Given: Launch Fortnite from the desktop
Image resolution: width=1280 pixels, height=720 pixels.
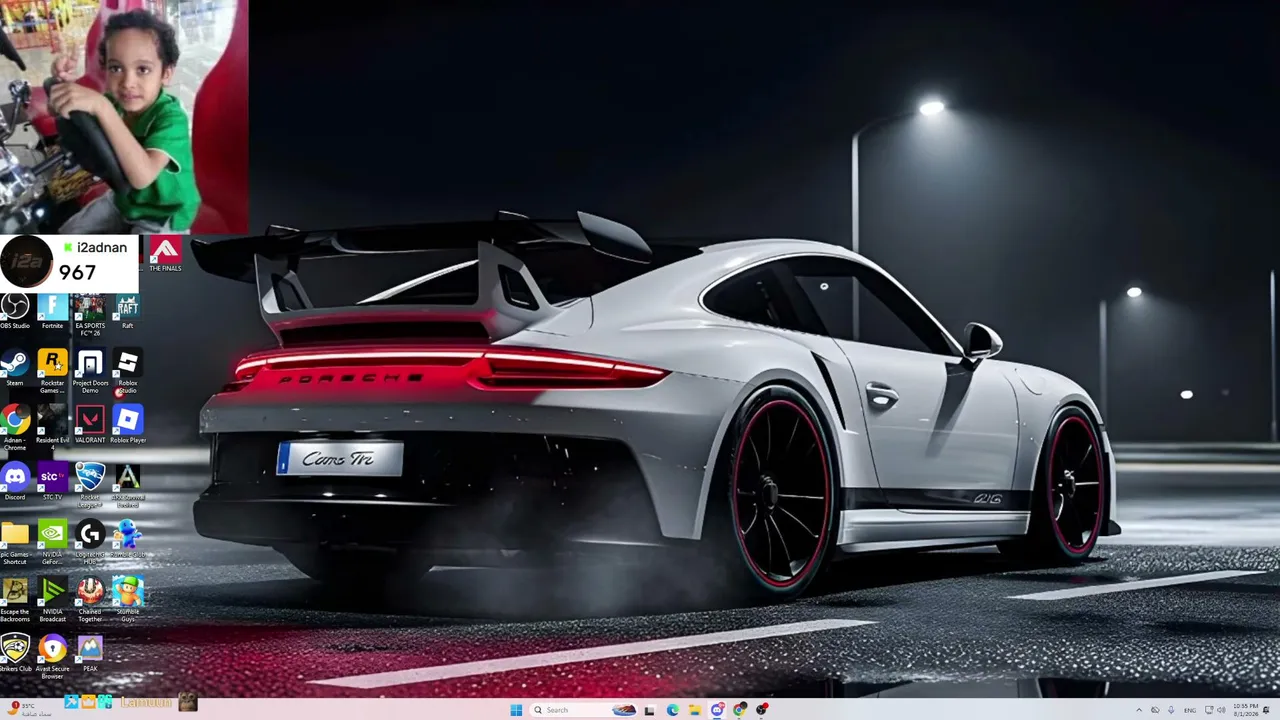Looking at the screenshot, I should [x=52, y=311].
